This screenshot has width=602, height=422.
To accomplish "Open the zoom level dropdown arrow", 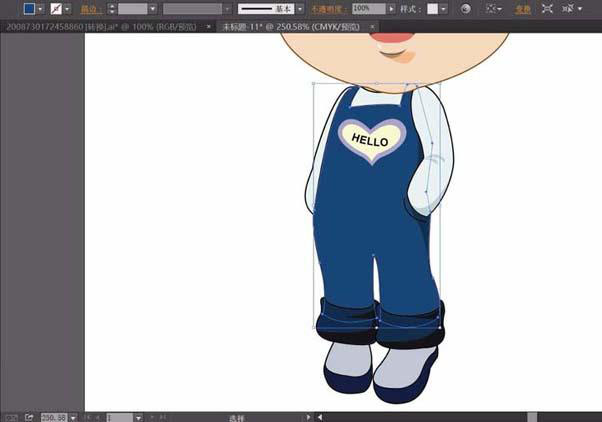I will [x=73, y=418].
